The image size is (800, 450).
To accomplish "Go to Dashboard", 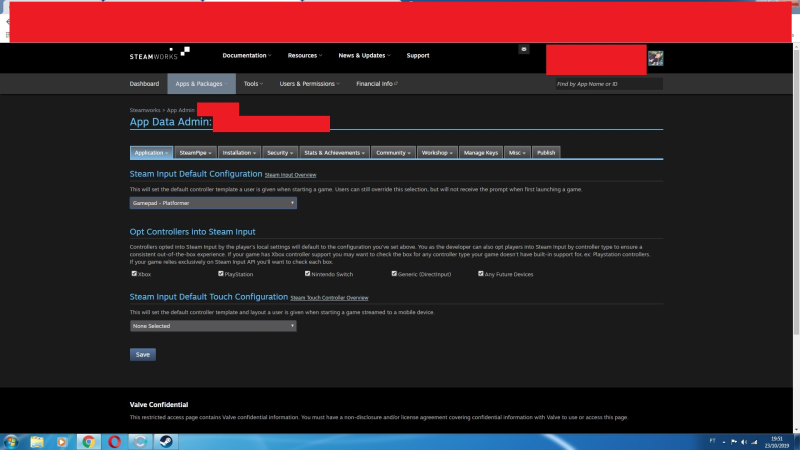I will [144, 84].
